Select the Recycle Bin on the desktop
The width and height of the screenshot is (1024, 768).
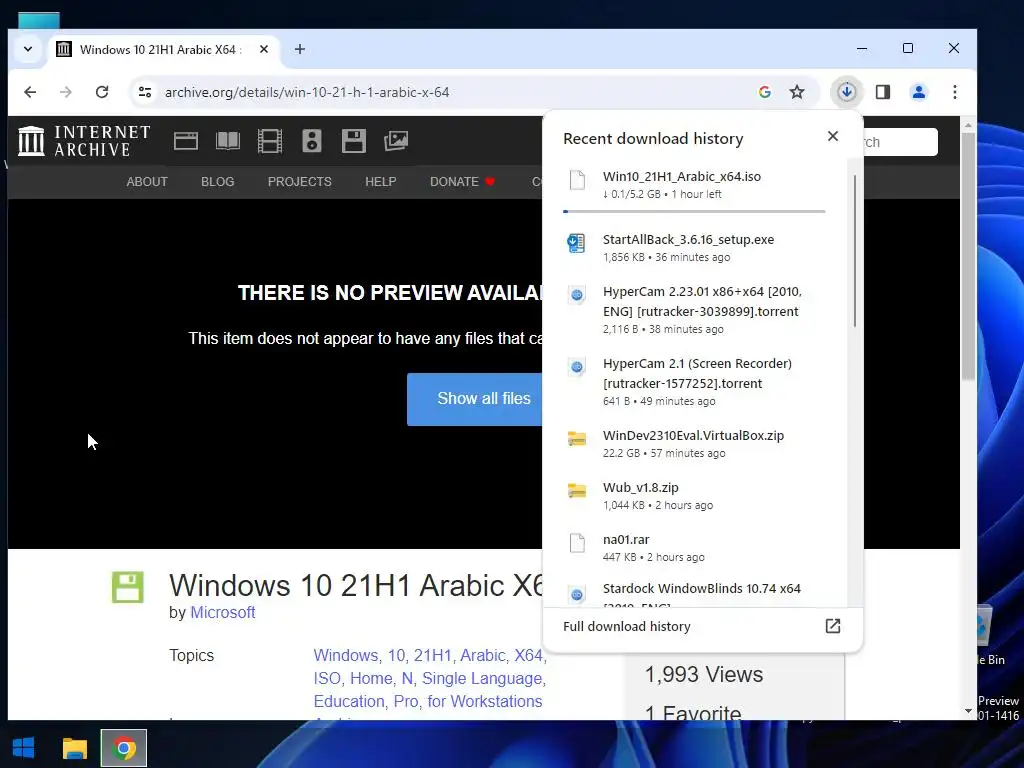(987, 635)
